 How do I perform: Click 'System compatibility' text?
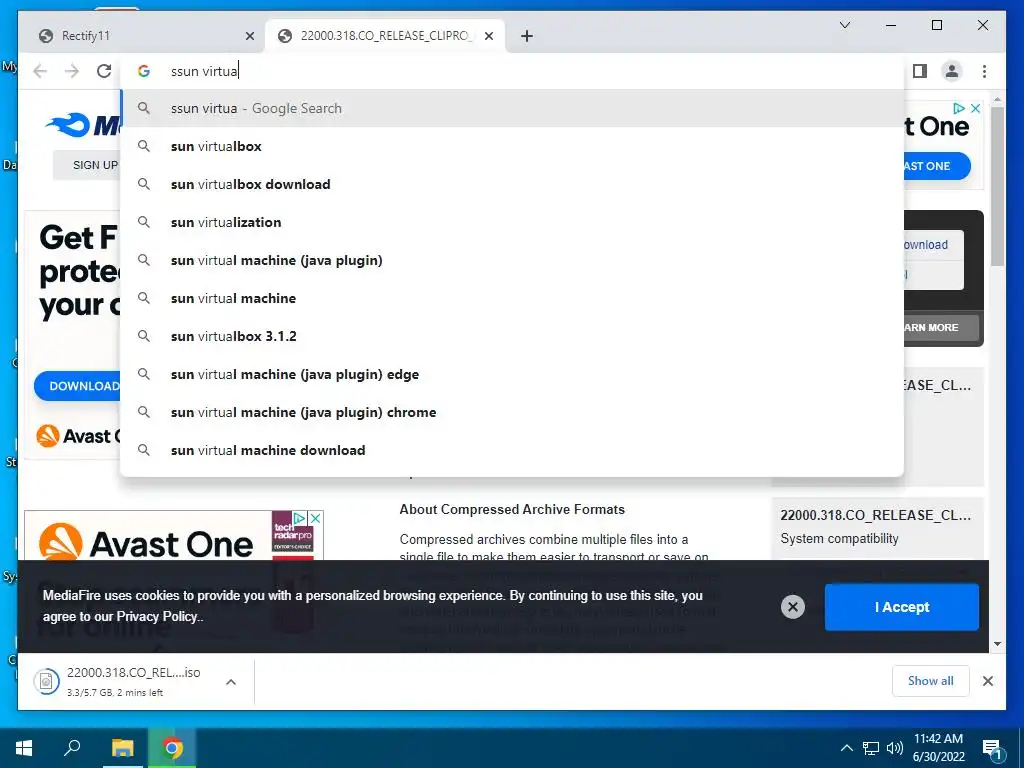coord(839,539)
